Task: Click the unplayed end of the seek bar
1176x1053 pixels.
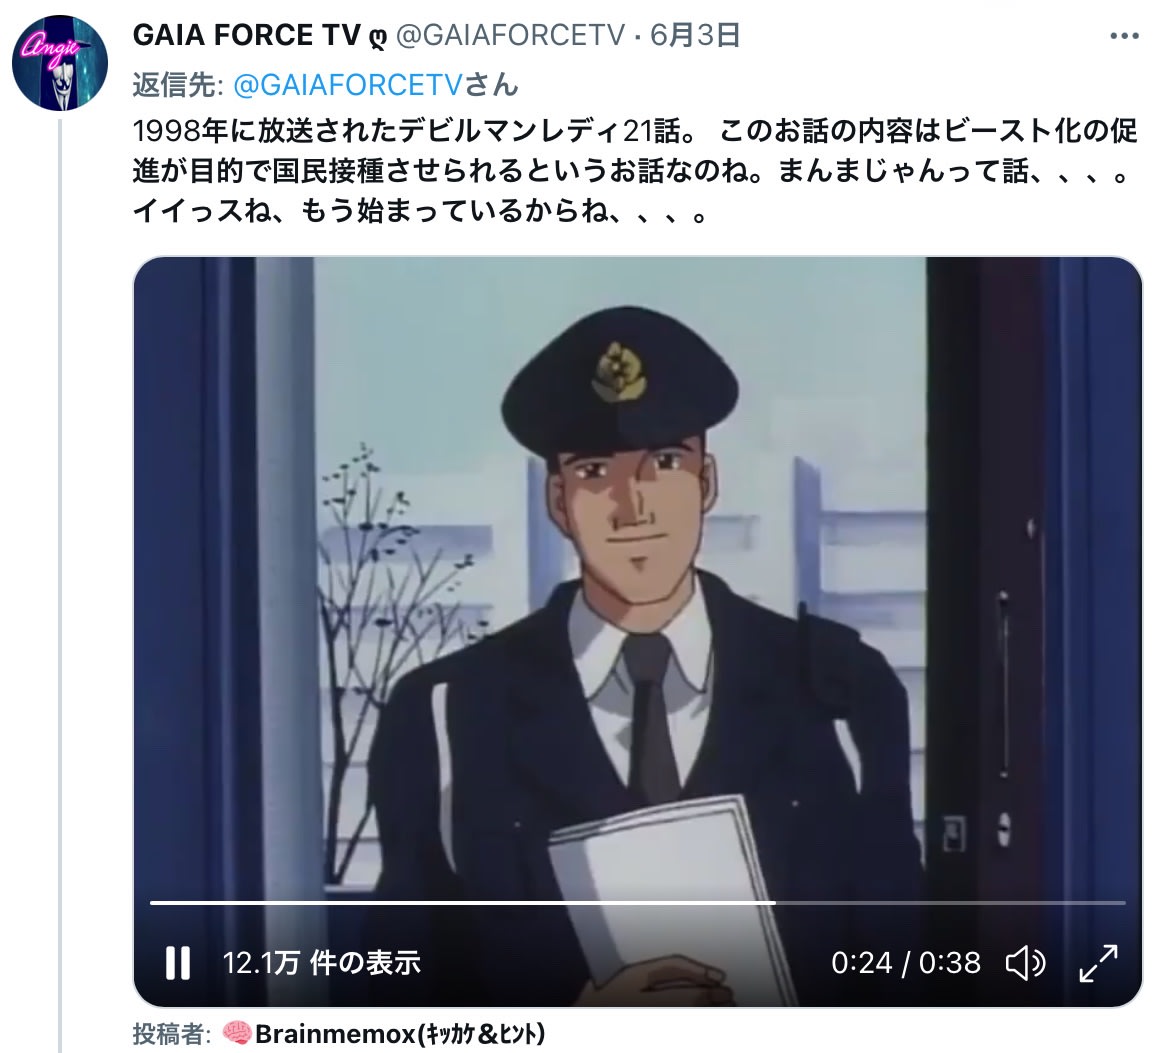Action: coord(950,902)
